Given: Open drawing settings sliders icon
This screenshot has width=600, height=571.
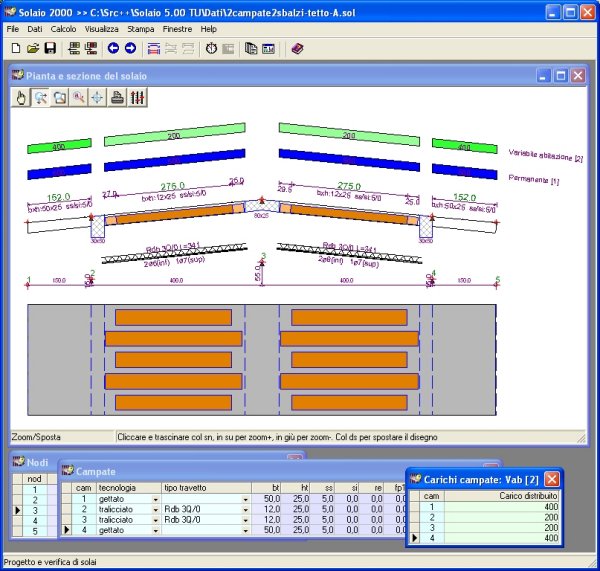Looking at the screenshot, I should coord(137,98).
